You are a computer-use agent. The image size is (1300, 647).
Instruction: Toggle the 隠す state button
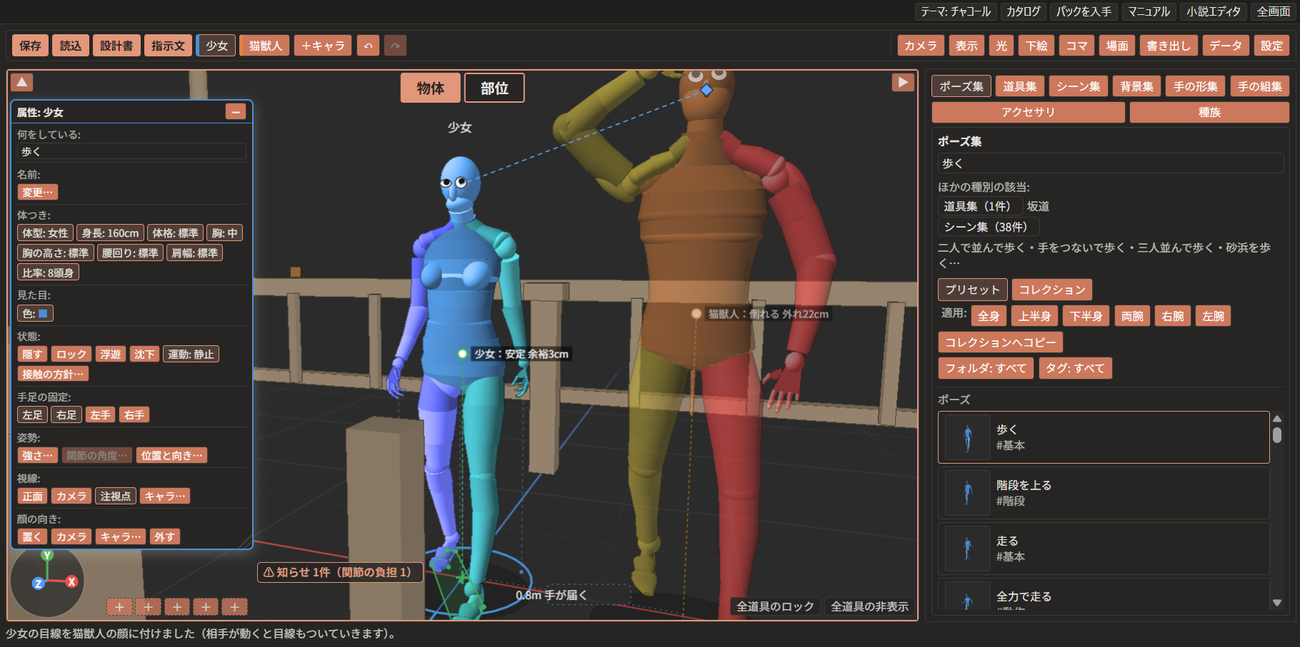click(33, 354)
